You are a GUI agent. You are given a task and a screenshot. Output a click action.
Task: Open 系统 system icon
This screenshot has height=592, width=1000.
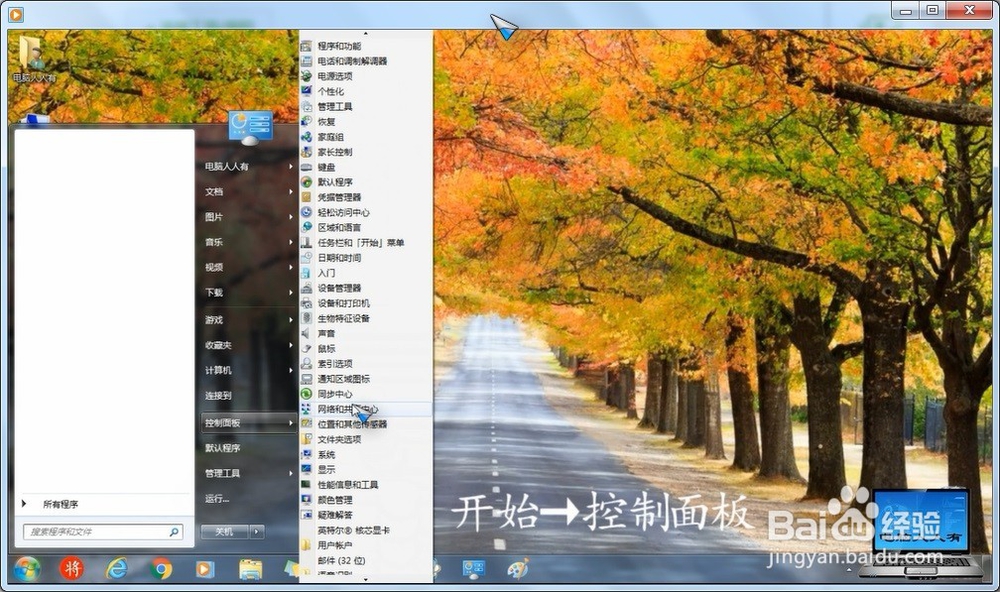click(307, 454)
